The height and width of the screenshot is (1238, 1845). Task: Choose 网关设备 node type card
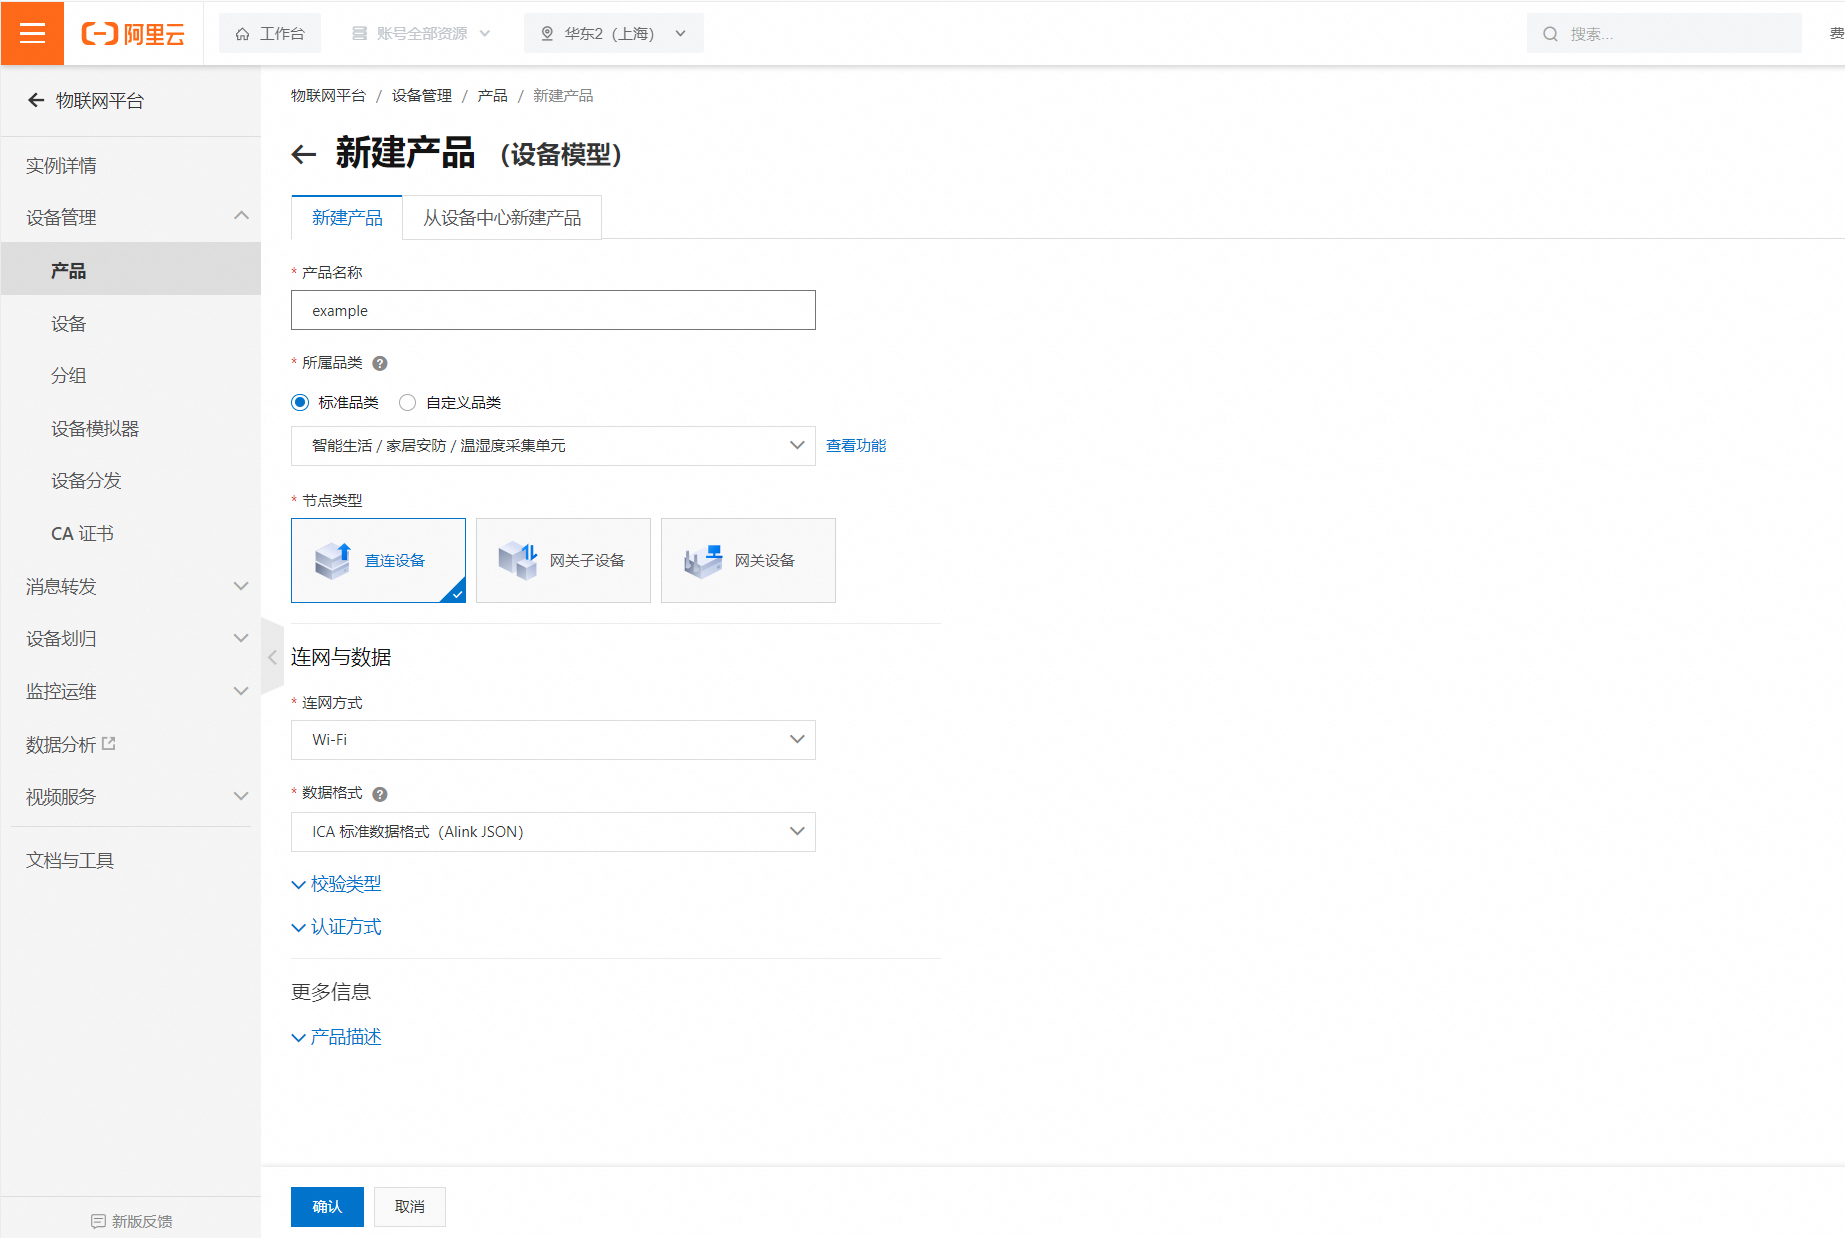(748, 560)
